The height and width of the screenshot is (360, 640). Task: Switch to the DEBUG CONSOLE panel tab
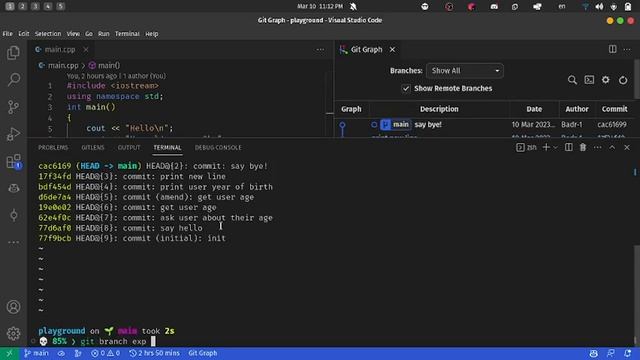tap(218, 148)
